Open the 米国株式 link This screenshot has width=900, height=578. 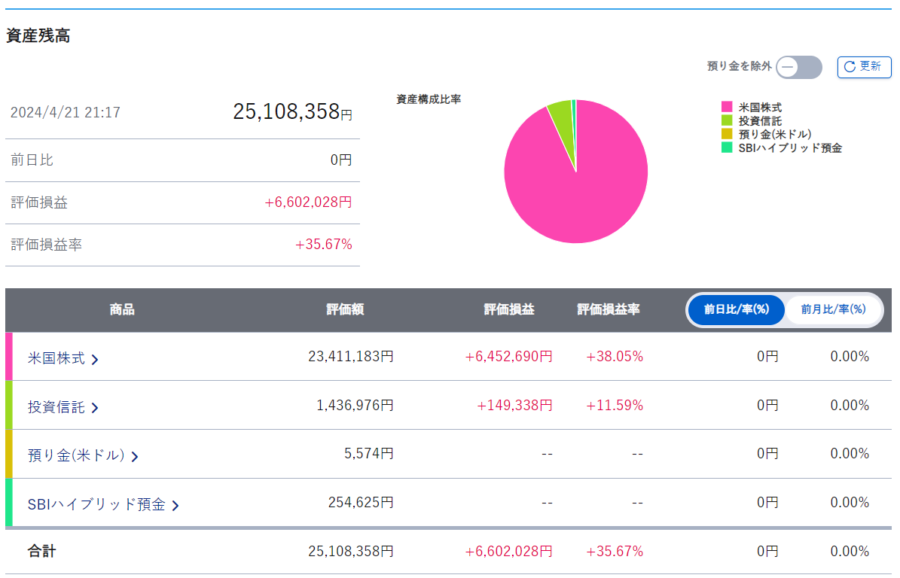pyautogui.click(x=56, y=357)
